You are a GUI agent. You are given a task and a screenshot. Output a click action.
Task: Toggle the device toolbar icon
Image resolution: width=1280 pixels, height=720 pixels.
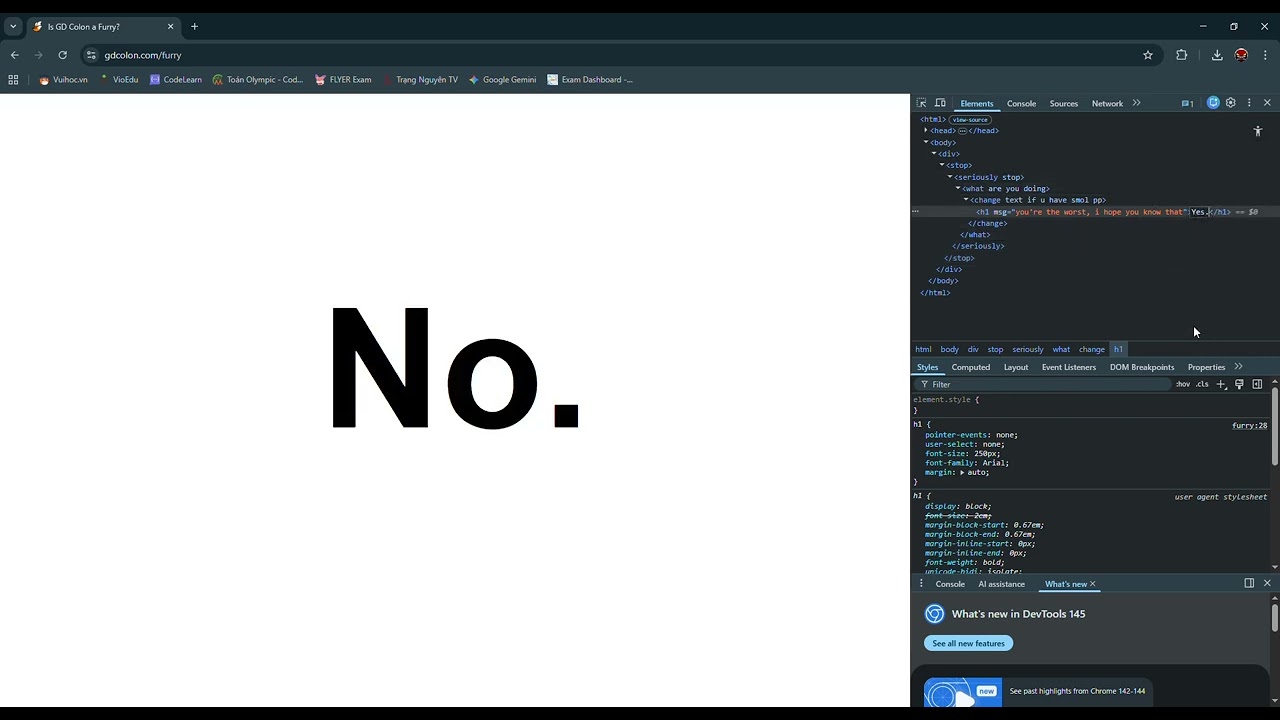[x=940, y=103]
